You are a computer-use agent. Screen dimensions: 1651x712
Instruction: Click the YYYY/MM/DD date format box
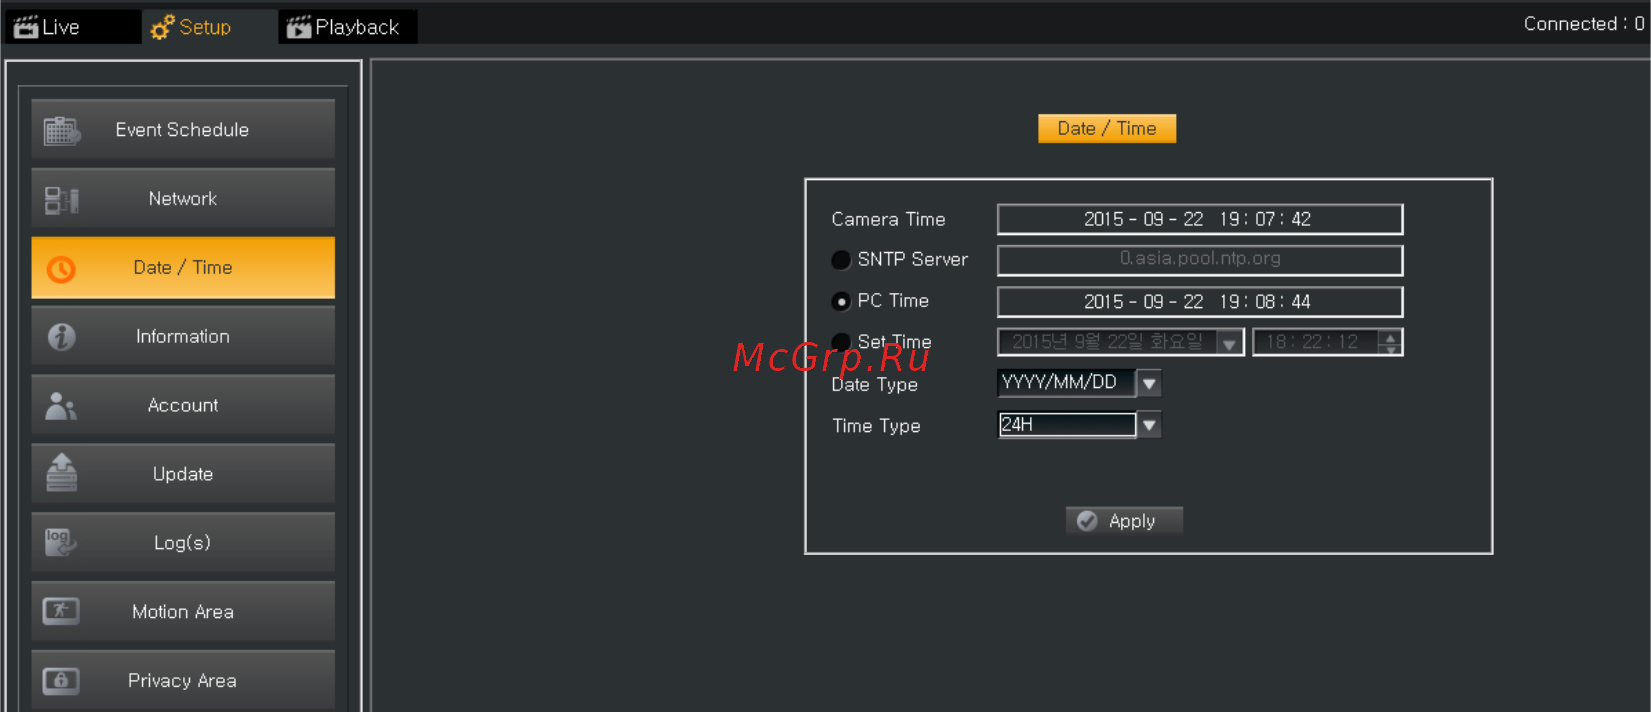click(x=1067, y=383)
